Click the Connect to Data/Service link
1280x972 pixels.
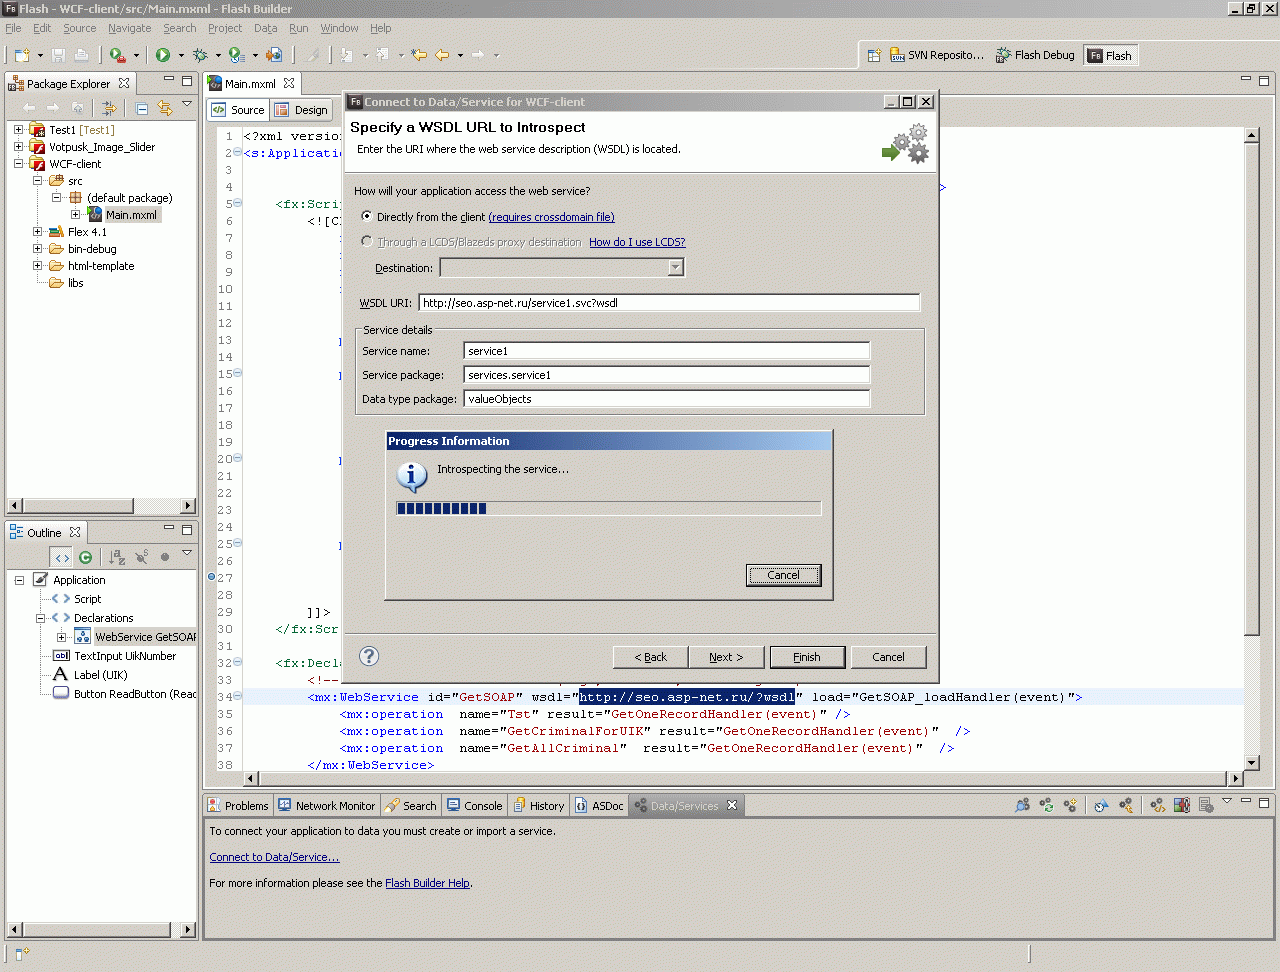point(274,857)
